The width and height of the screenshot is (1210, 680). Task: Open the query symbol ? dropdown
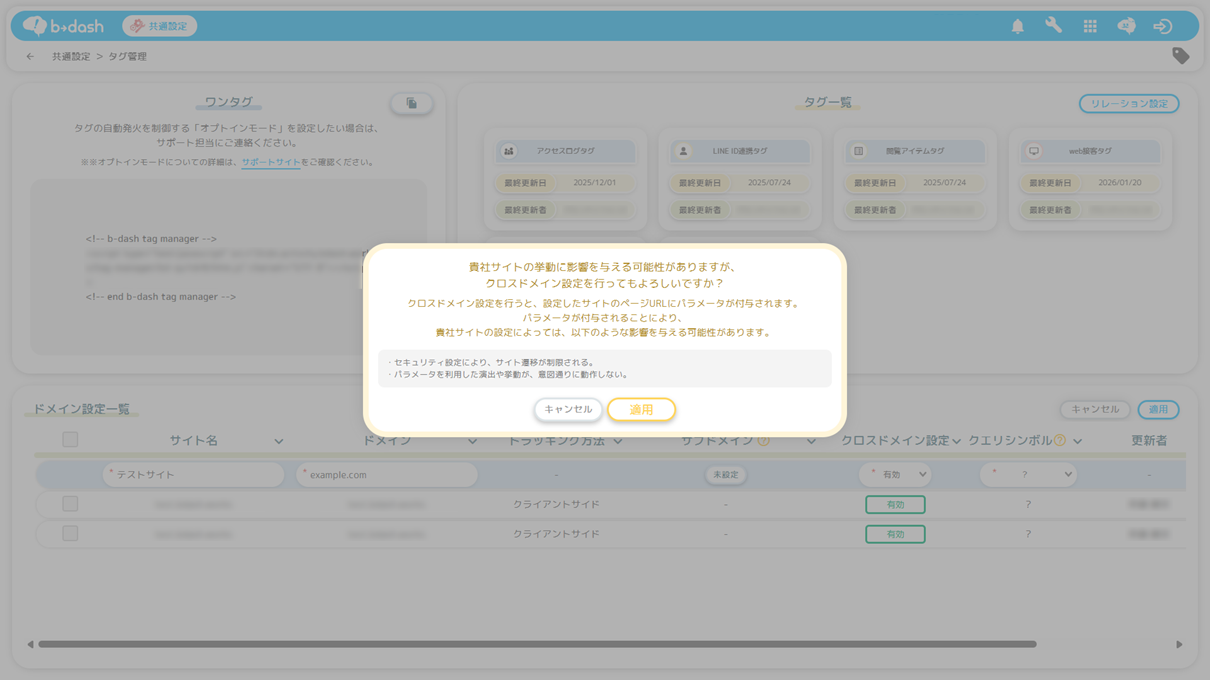(x=1028, y=475)
